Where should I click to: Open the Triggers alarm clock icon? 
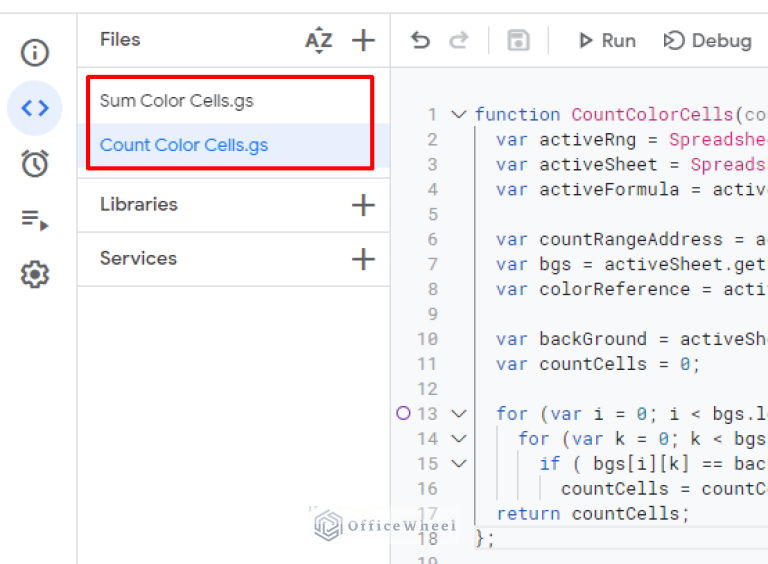[35, 164]
